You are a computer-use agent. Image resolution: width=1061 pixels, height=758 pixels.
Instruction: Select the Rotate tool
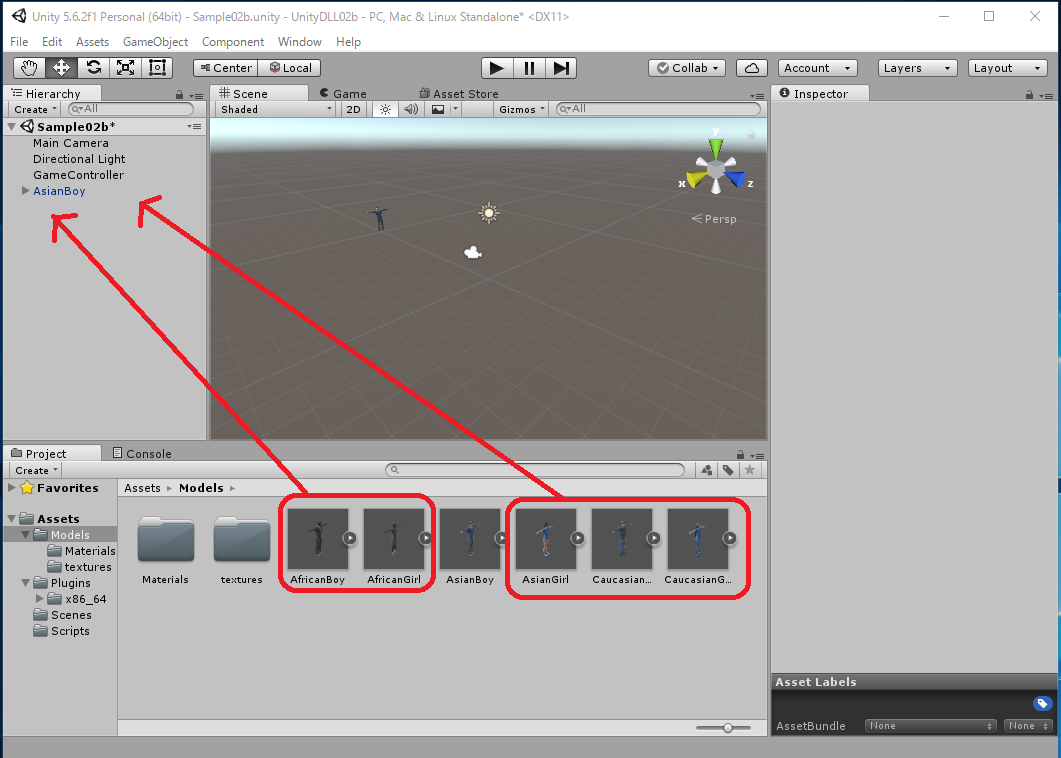(x=93, y=68)
